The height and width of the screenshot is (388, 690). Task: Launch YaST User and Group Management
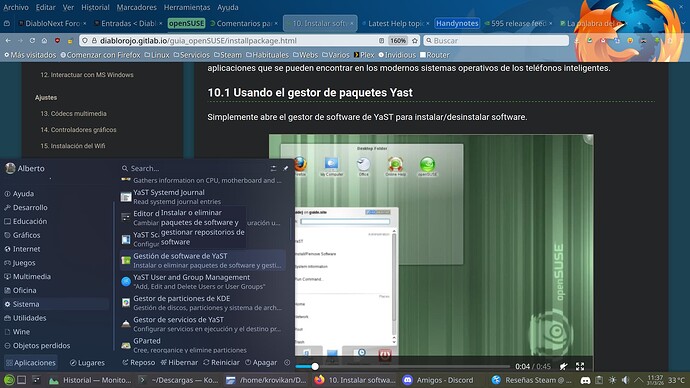202,282
